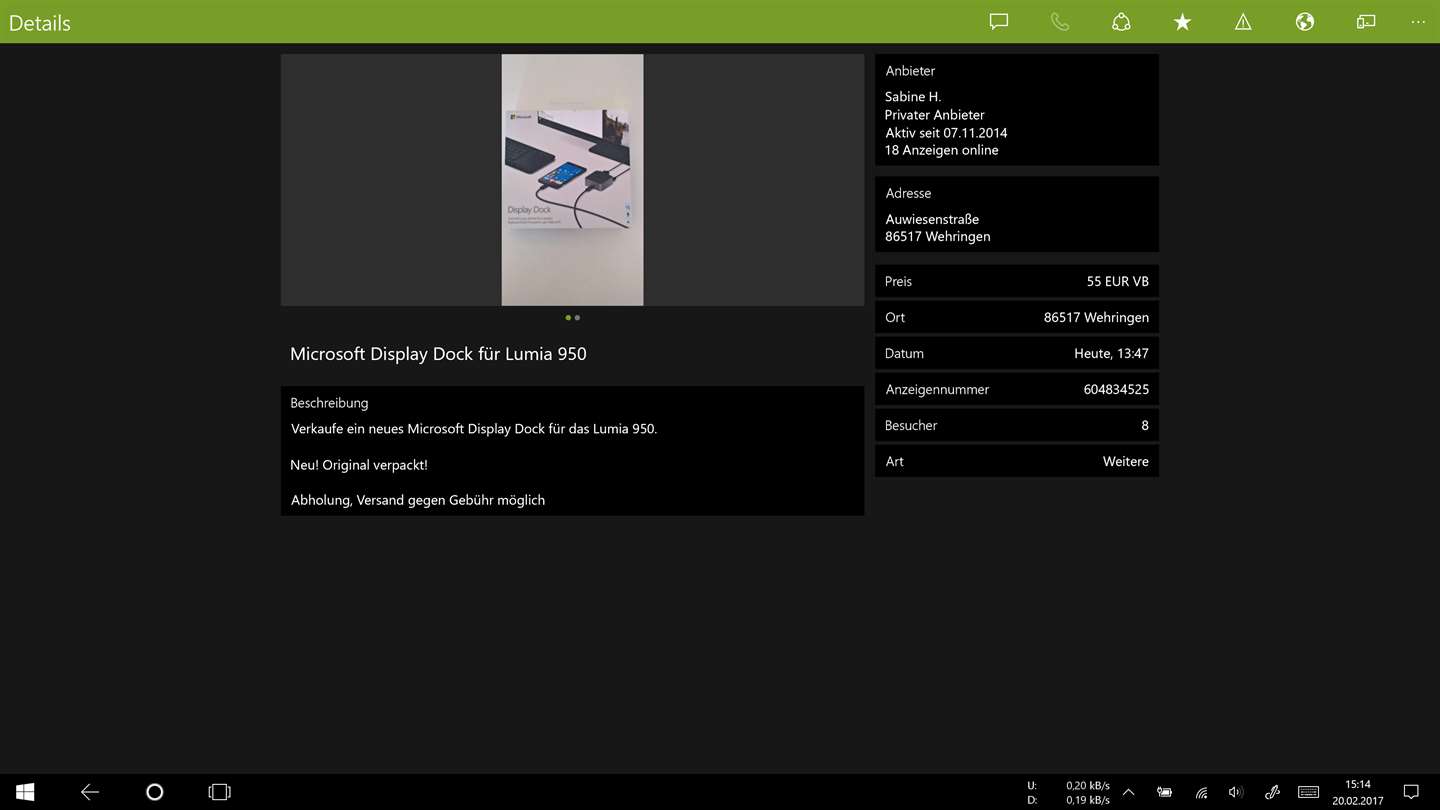Report the ad using warning triangle icon
Viewport: 1440px width, 810px height.
(x=1243, y=22)
